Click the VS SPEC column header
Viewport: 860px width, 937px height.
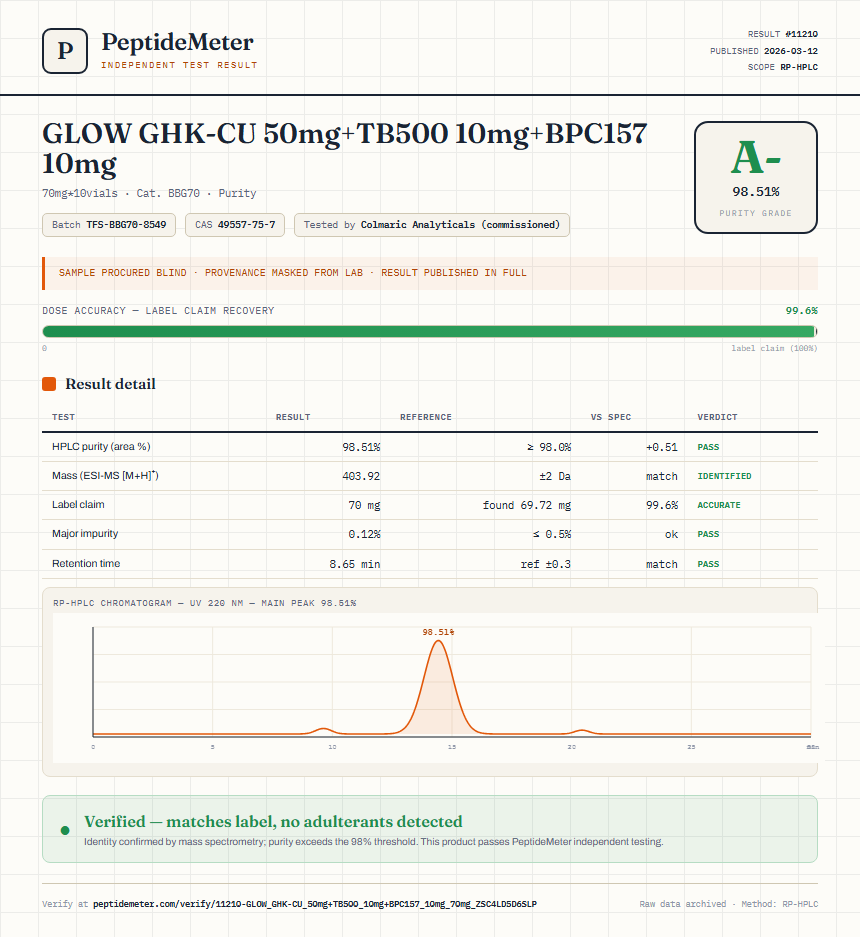(x=611, y=417)
